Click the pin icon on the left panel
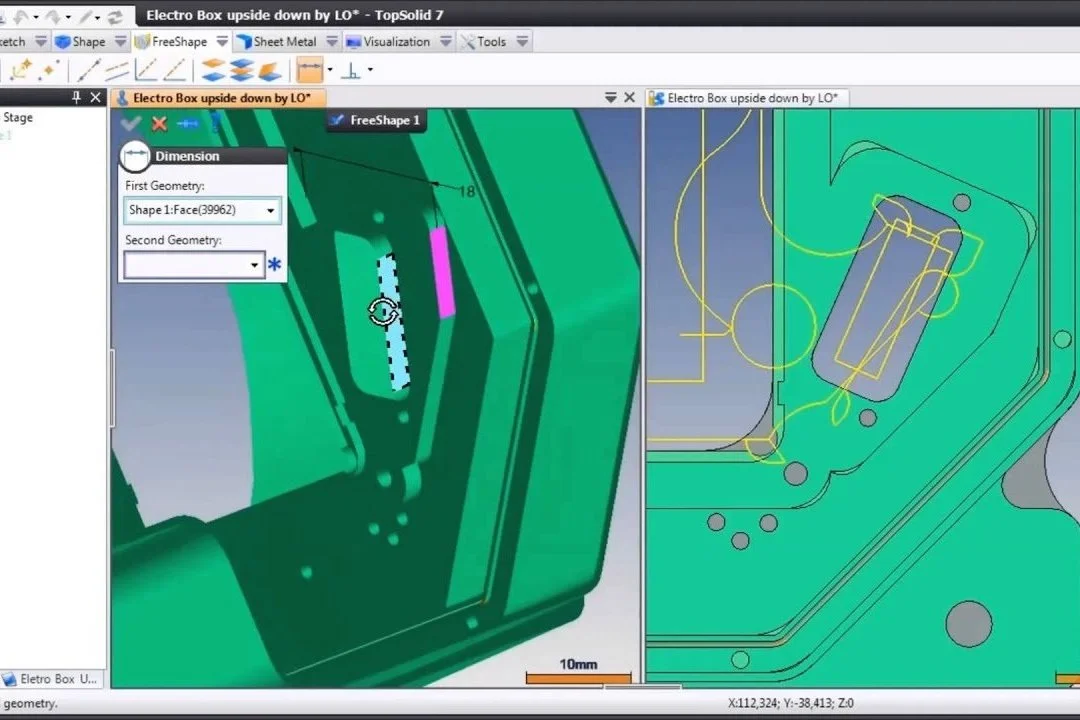The image size is (1080, 720). 76,97
